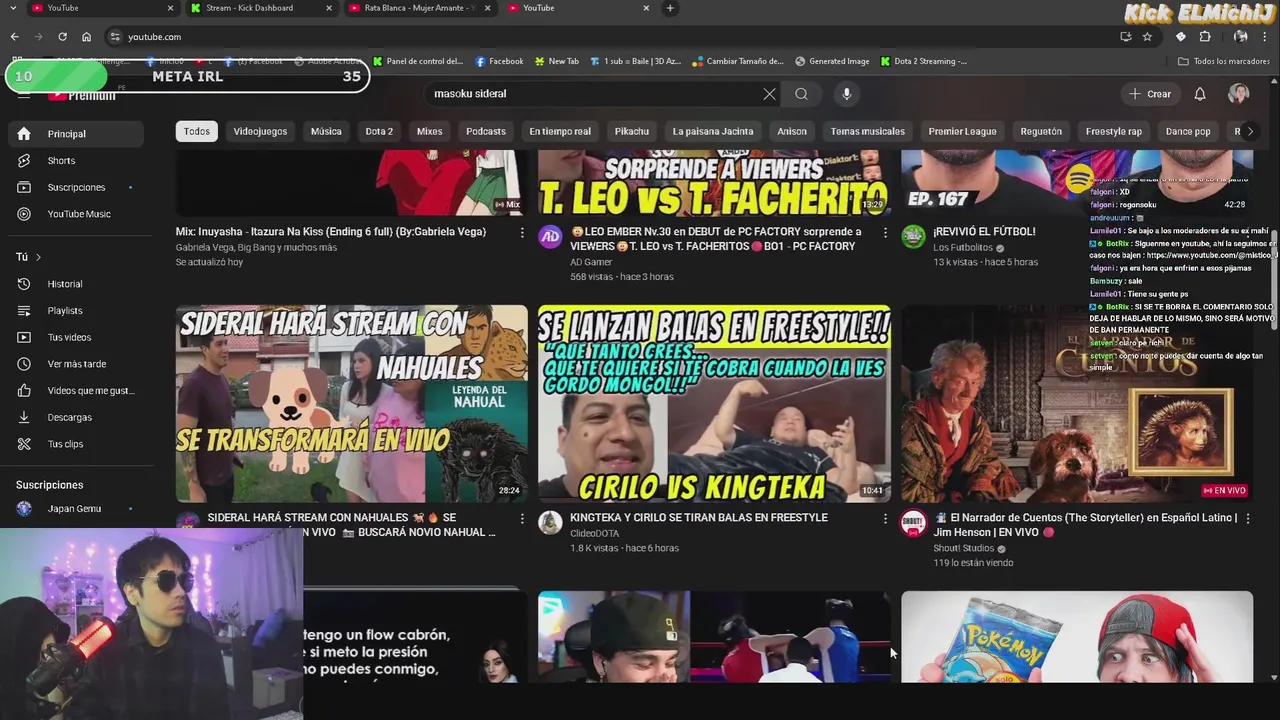The height and width of the screenshot is (720, 1280).
Task: Select the Pikachu filter chip
Action: (x=632, y=131)
